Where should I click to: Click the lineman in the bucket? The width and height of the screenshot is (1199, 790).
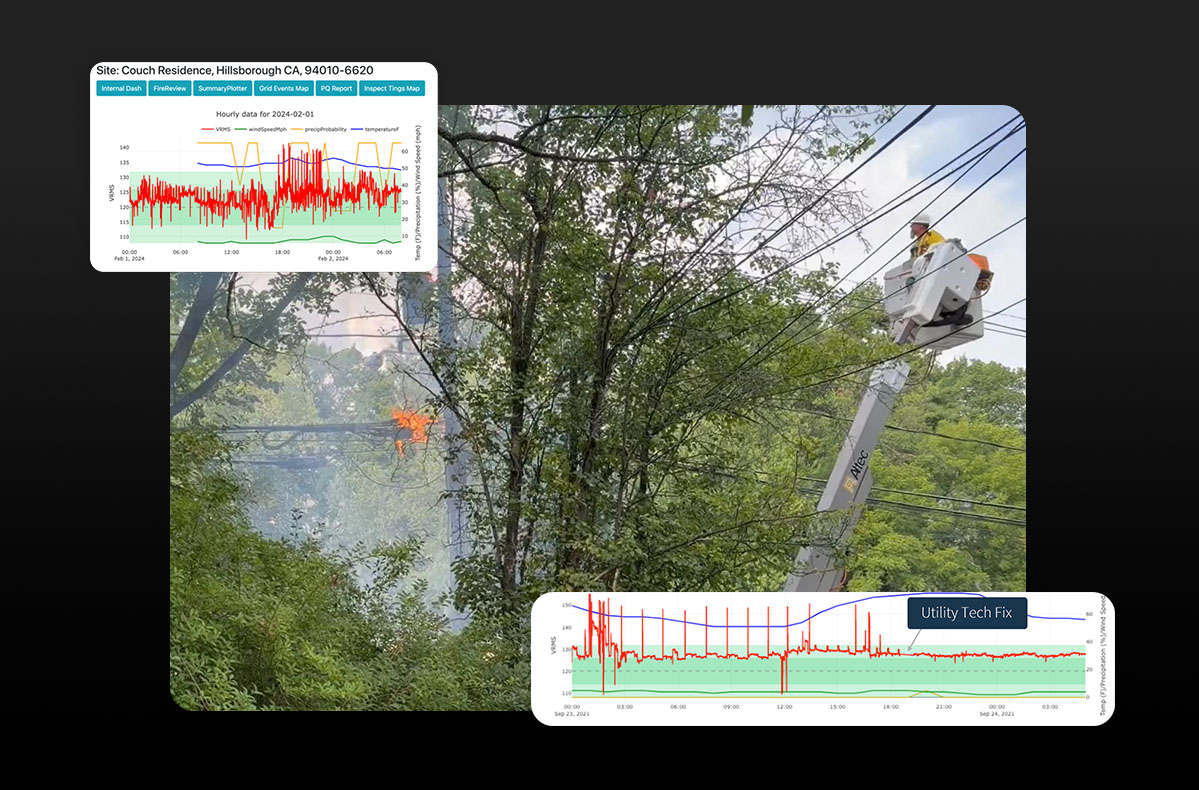[x=926, y=236]
